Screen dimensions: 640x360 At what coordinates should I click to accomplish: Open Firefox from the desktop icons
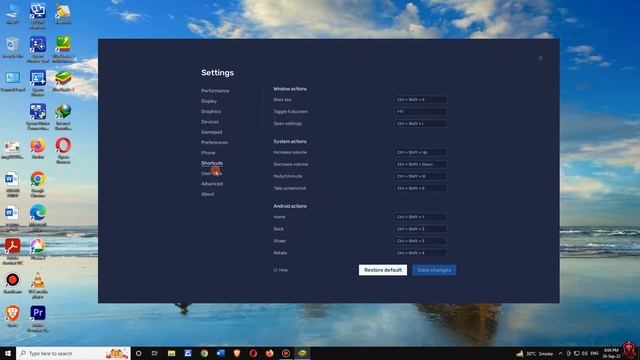click(x=38, y=149)
